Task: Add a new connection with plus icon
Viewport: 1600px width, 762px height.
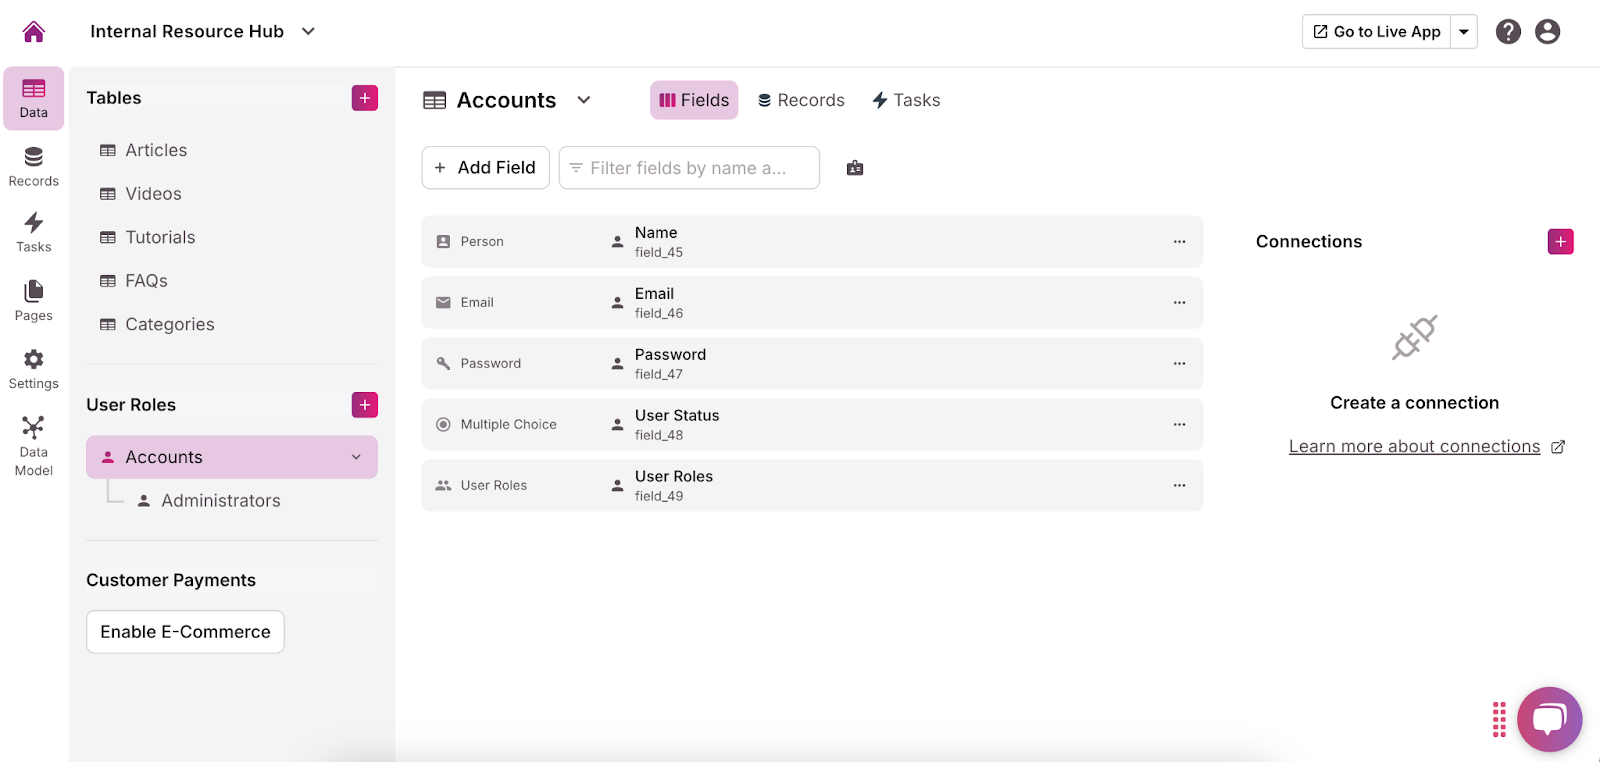Action: 1560,242
